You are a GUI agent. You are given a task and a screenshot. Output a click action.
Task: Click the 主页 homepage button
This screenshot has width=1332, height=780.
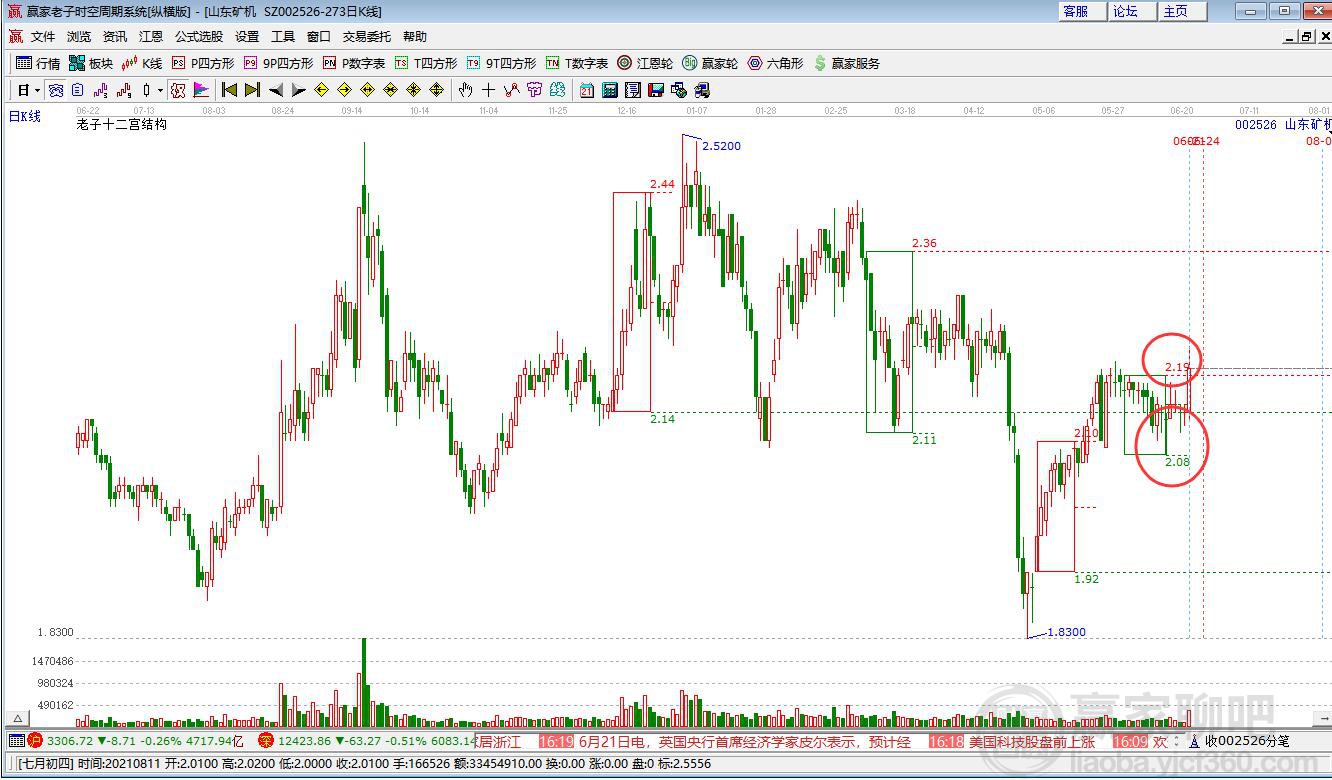click(x=1183, y=11)
